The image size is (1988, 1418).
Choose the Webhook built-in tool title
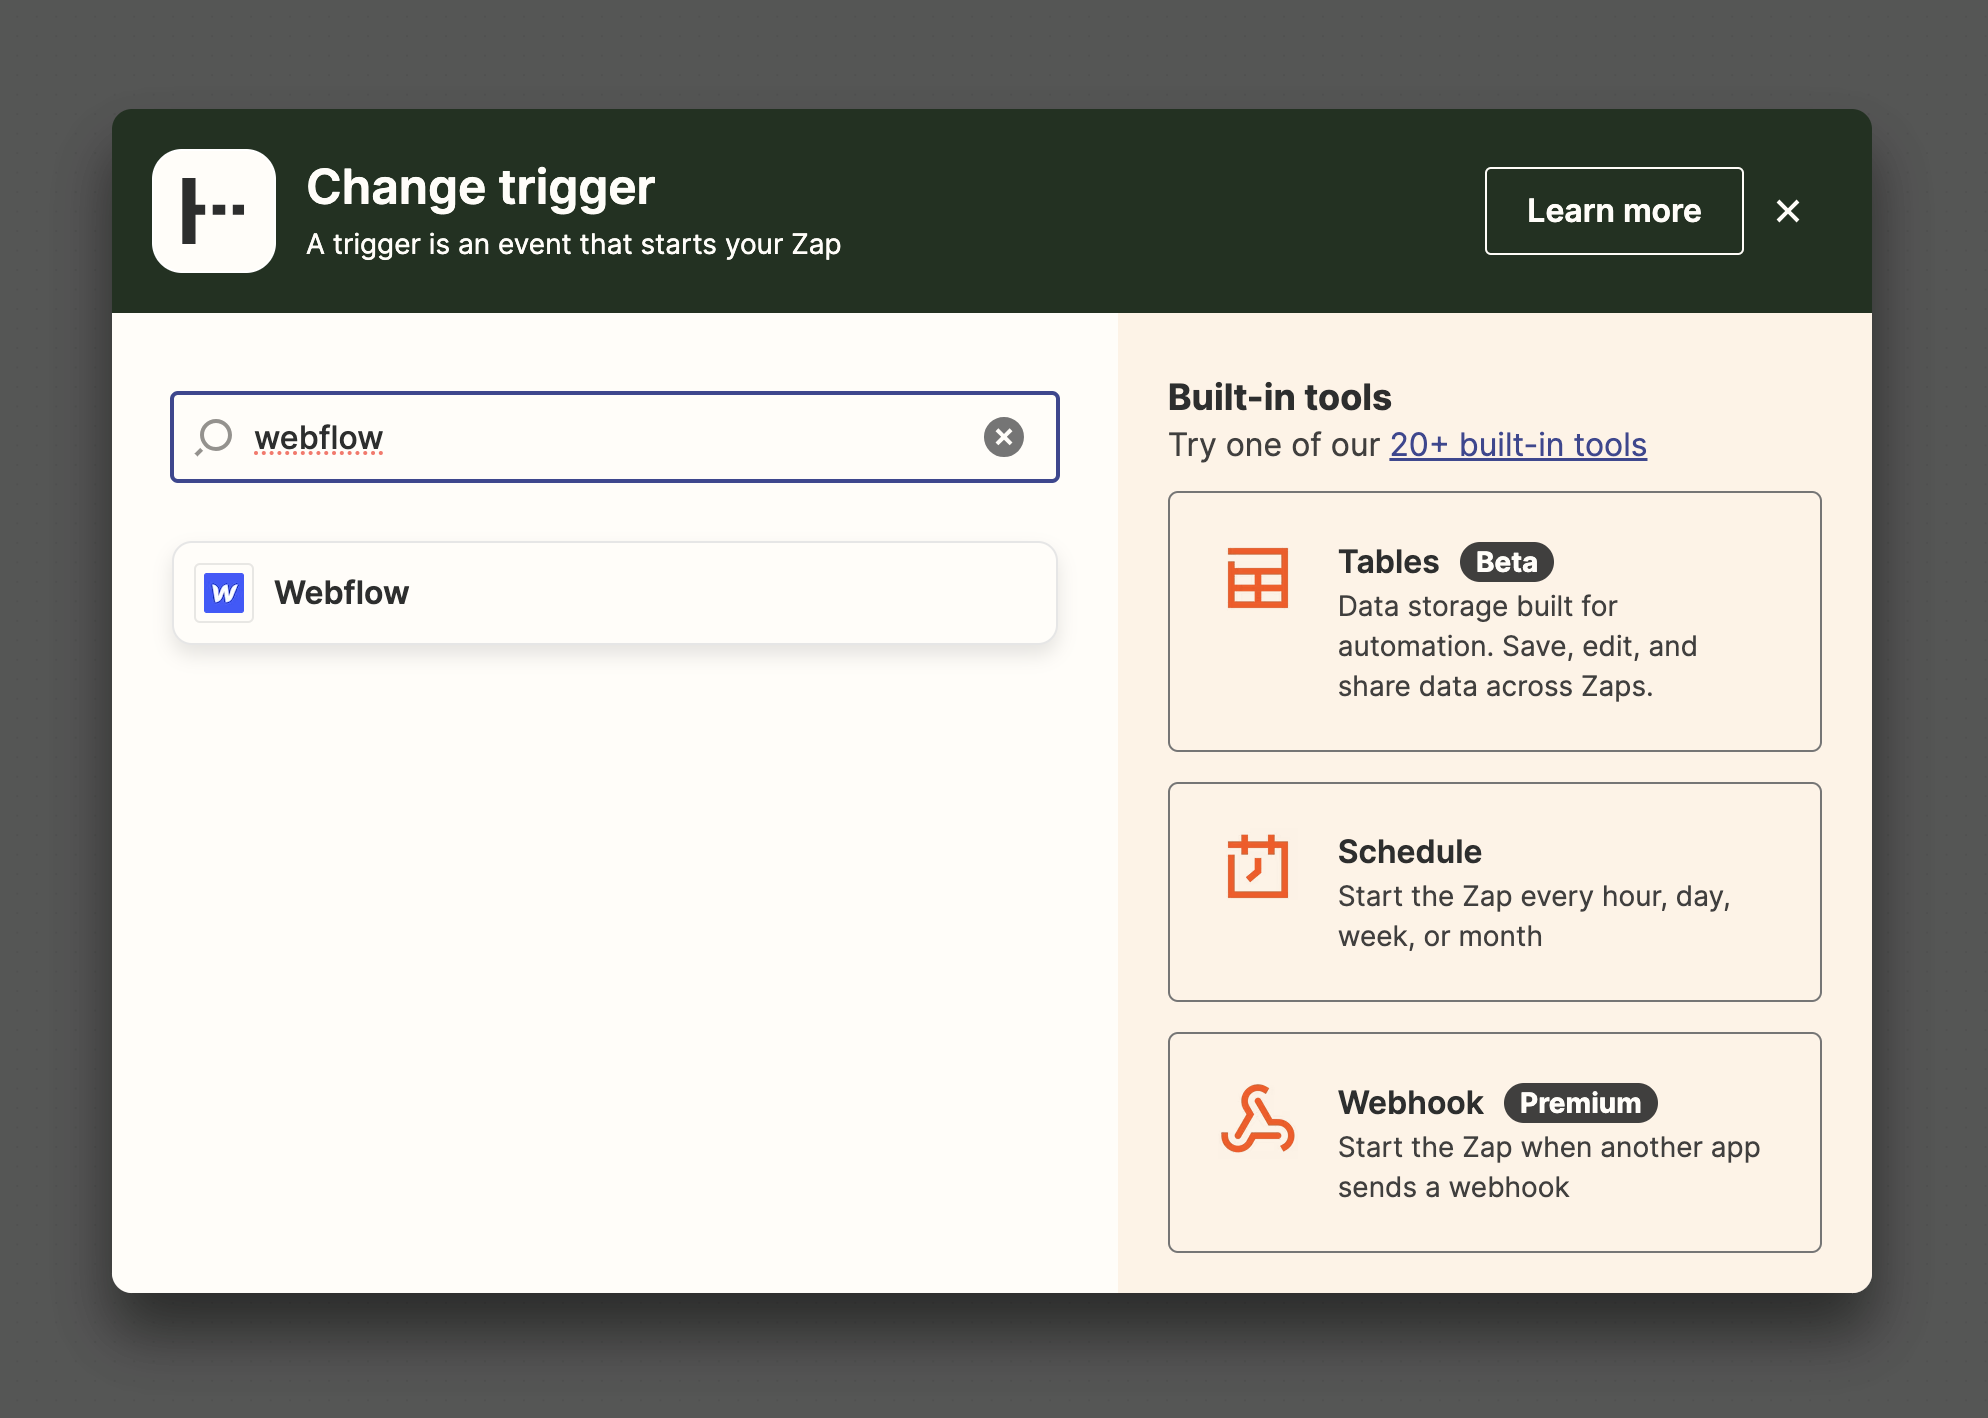pyautogui.click(x=1410, y=1103)
